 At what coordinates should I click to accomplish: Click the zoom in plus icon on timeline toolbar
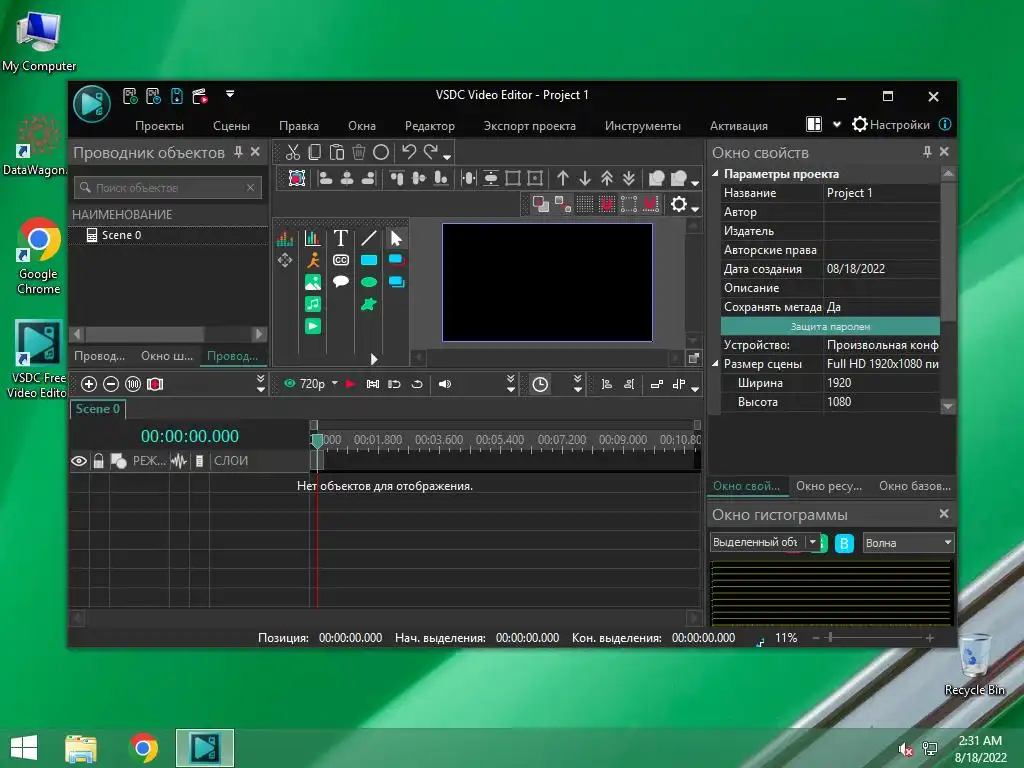point(89,384)
